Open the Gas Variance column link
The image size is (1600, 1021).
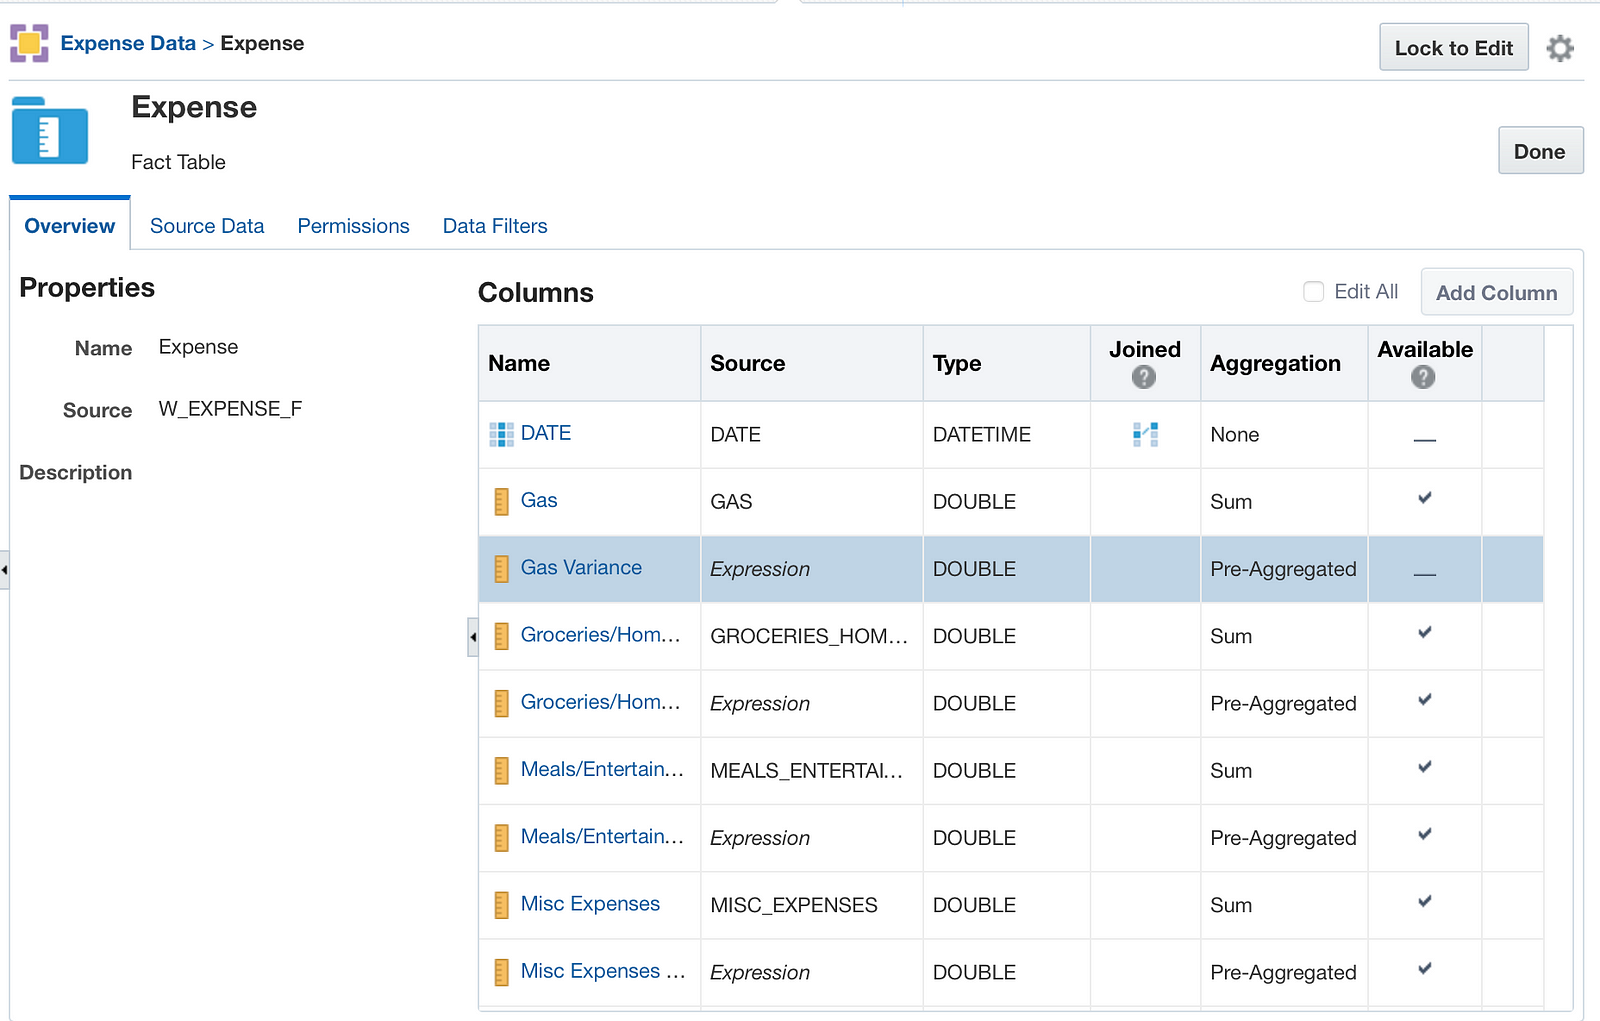pyautogui.click(x=581, y=568)
